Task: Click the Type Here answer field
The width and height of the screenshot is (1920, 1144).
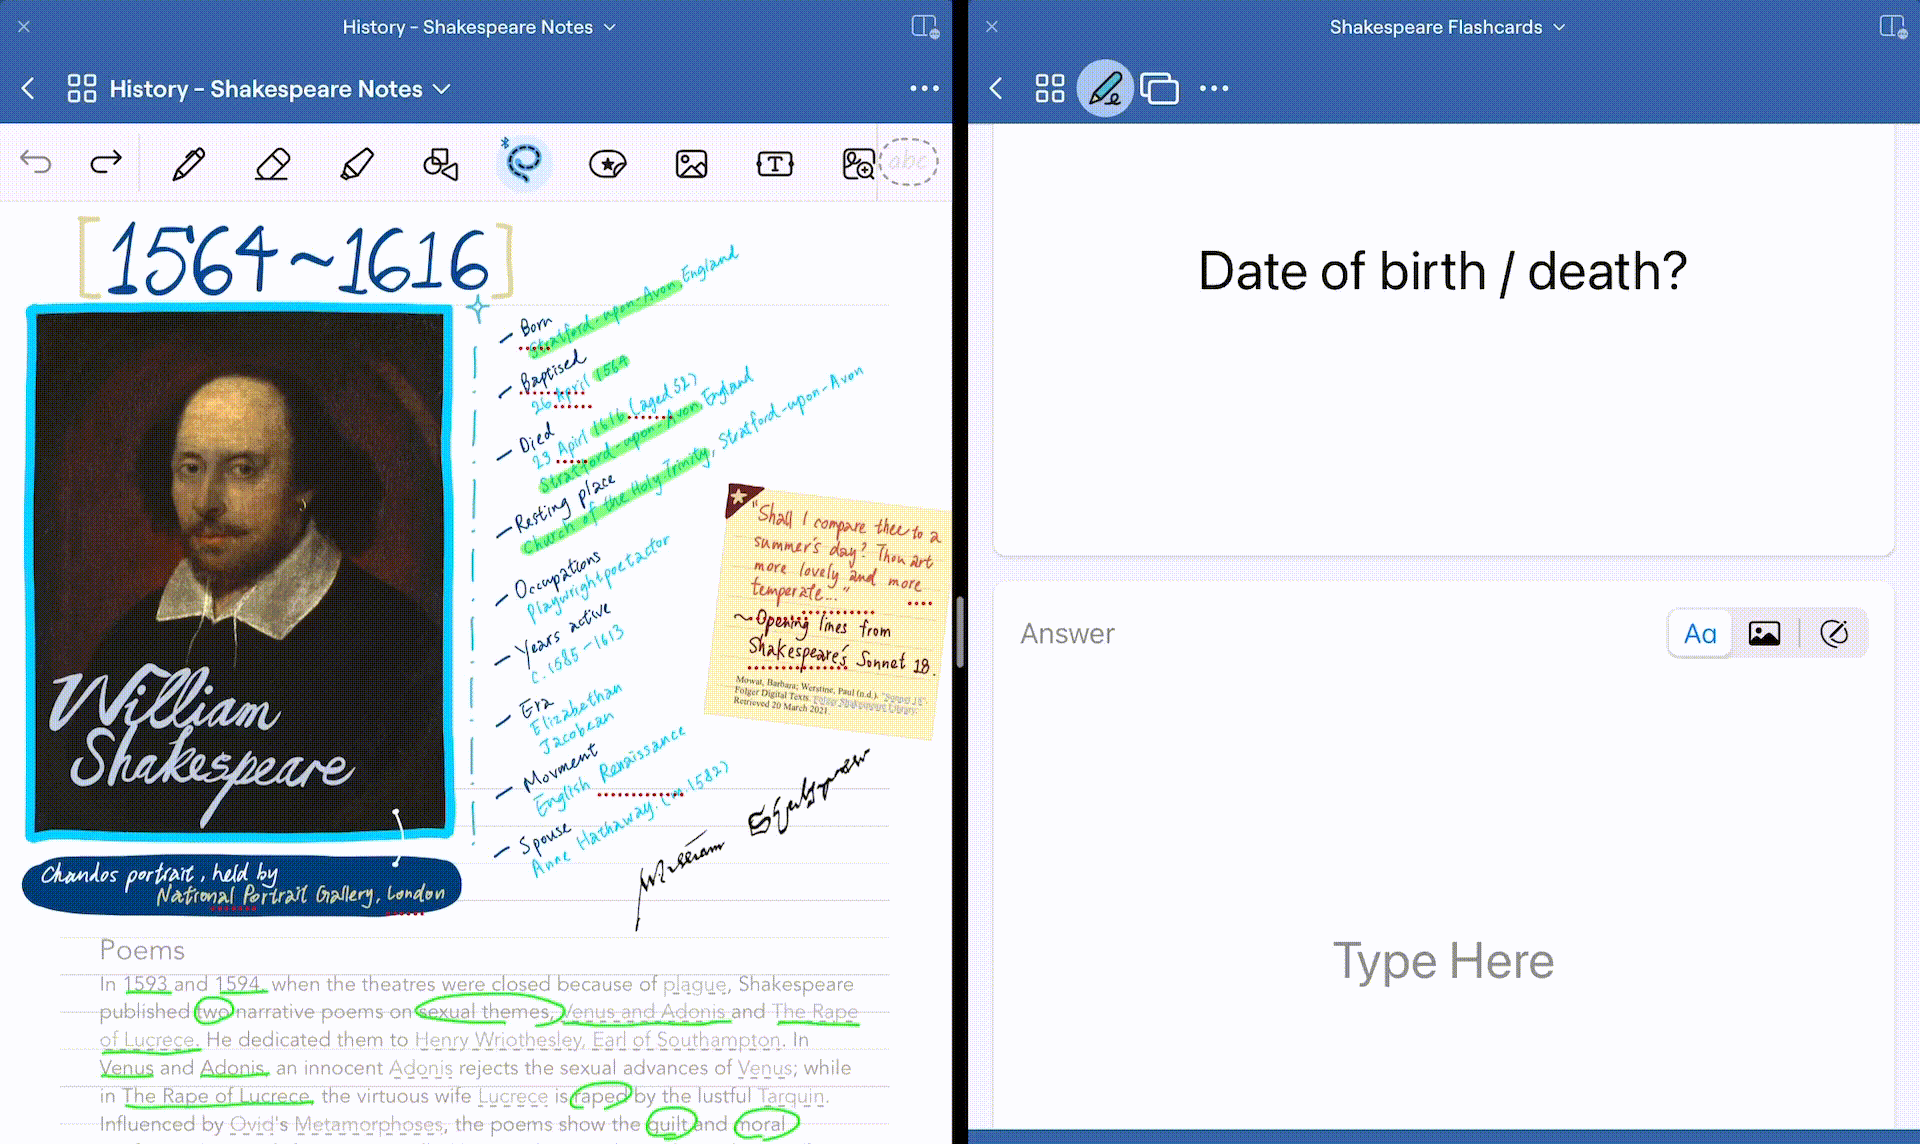Action: (x=1443, y=961)
